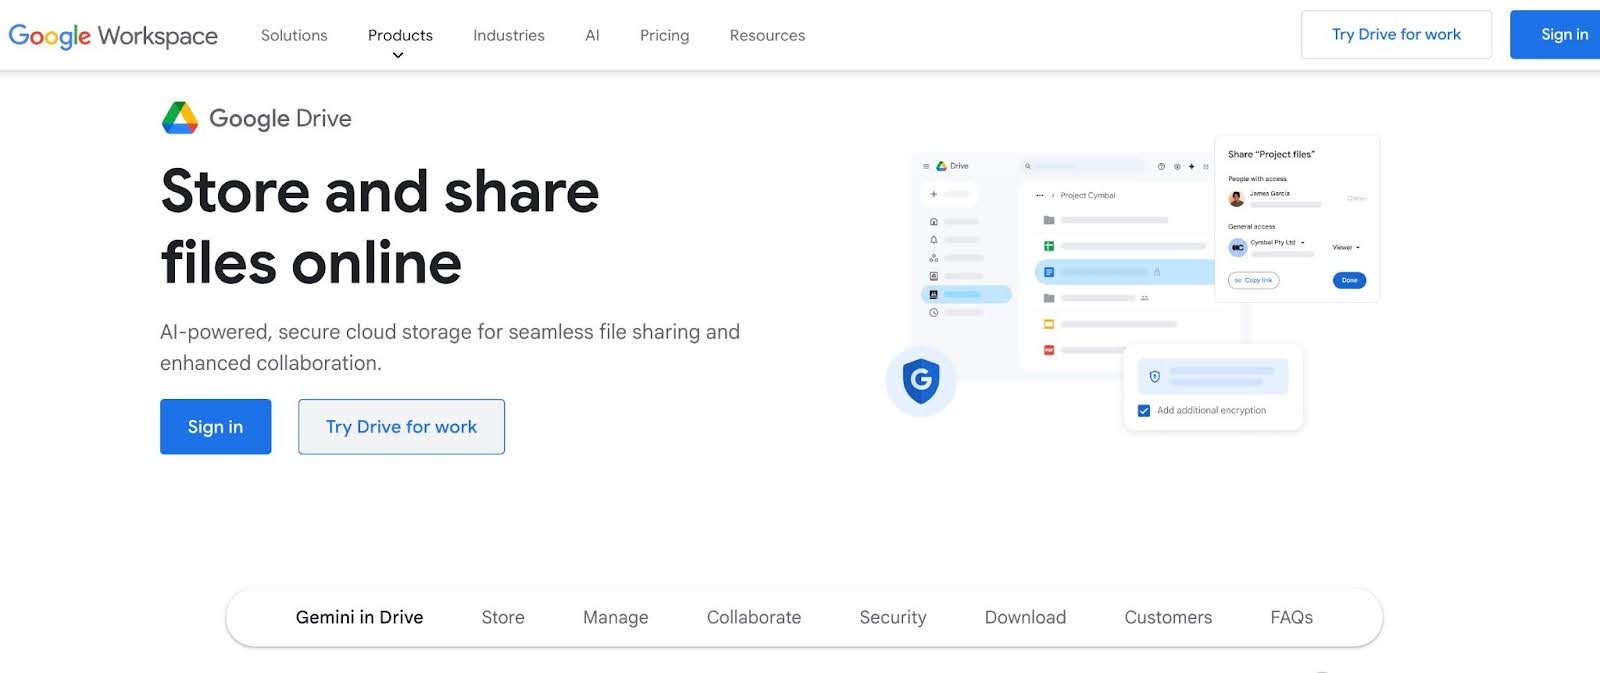Click the Copy link button in share dialog
This screenshot has height=673, width=1600.
(1254, 280)
